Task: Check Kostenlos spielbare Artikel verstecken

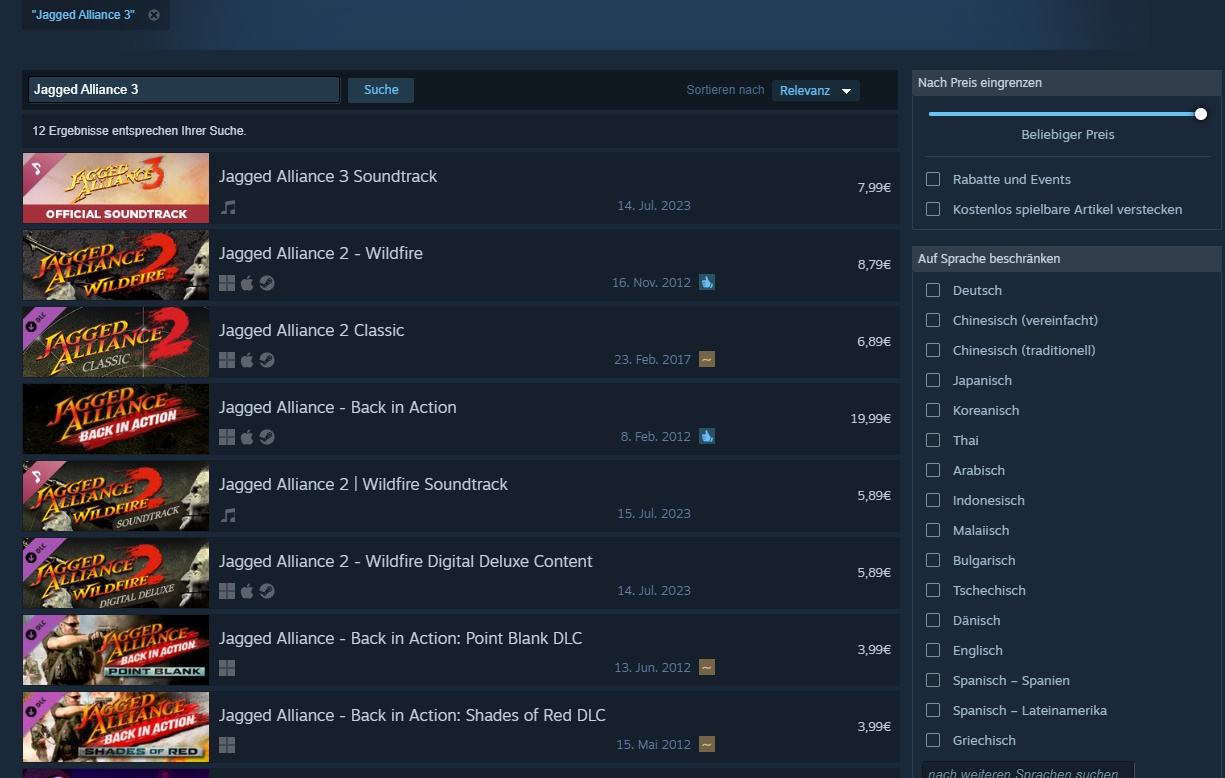Action: coord(933,209)
